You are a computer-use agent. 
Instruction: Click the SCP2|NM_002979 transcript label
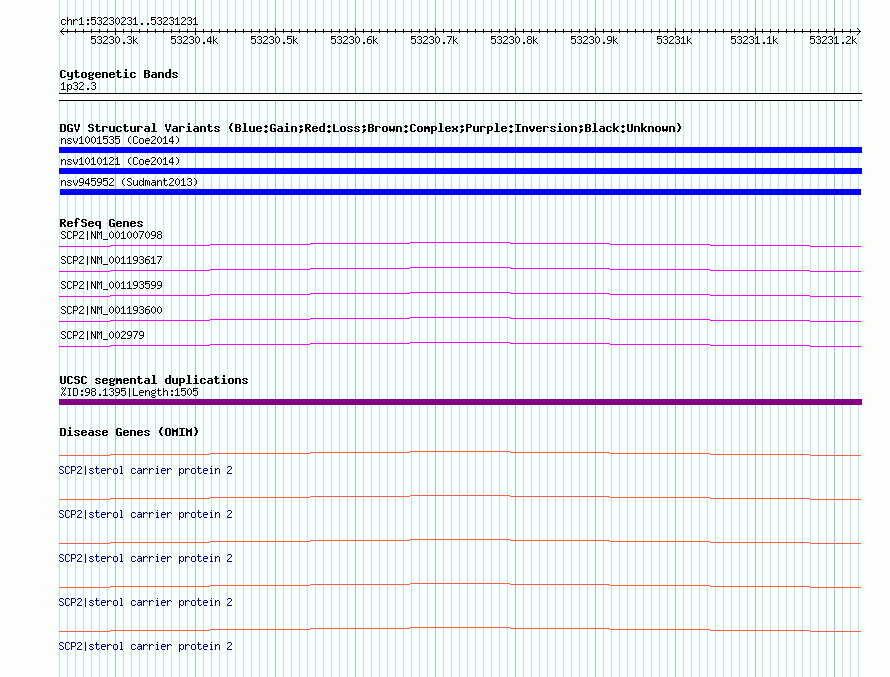(x=102, y=335)
